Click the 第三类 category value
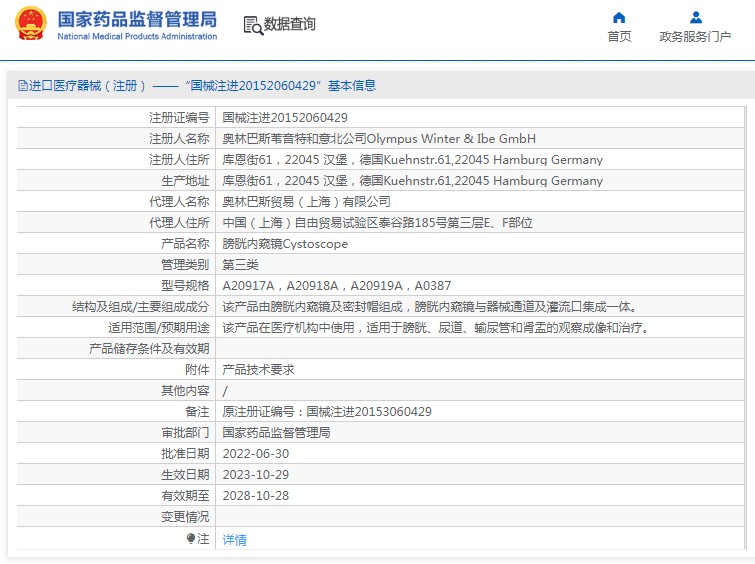Image resolution: width=755 pixels, height=564 pixels. coord(240,265)
